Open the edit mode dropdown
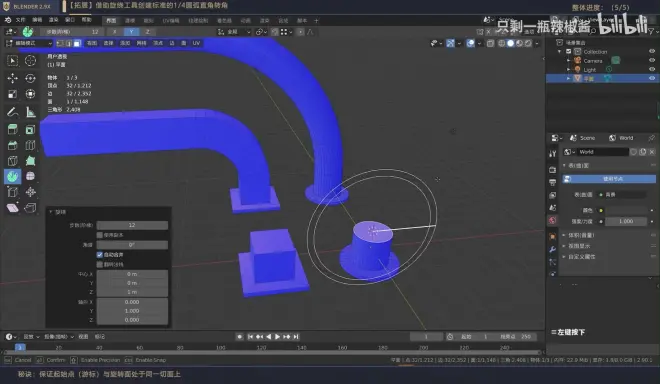Image resolution: width=660 pixels, height=384 pixels. coord(29,43)
